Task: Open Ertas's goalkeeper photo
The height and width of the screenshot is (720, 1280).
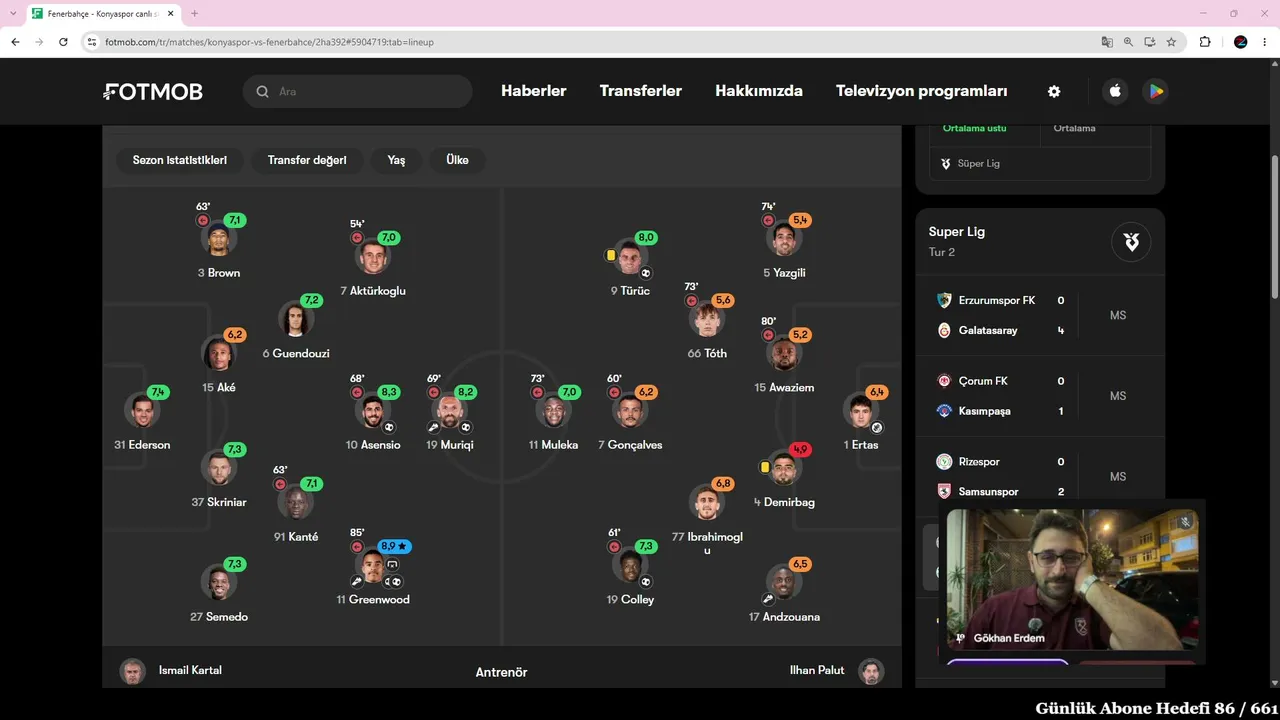Action: (861, 411)
